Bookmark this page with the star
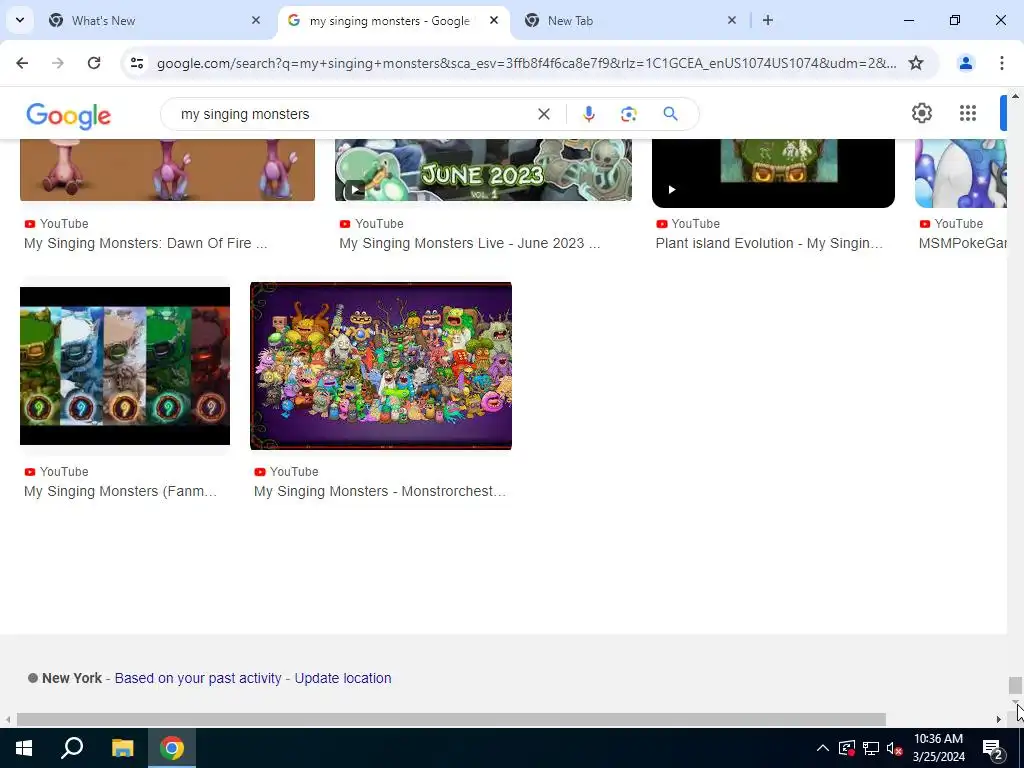The width and height of the screenshot is (1024, 768). pyautogui.click(x=916, y=63)
